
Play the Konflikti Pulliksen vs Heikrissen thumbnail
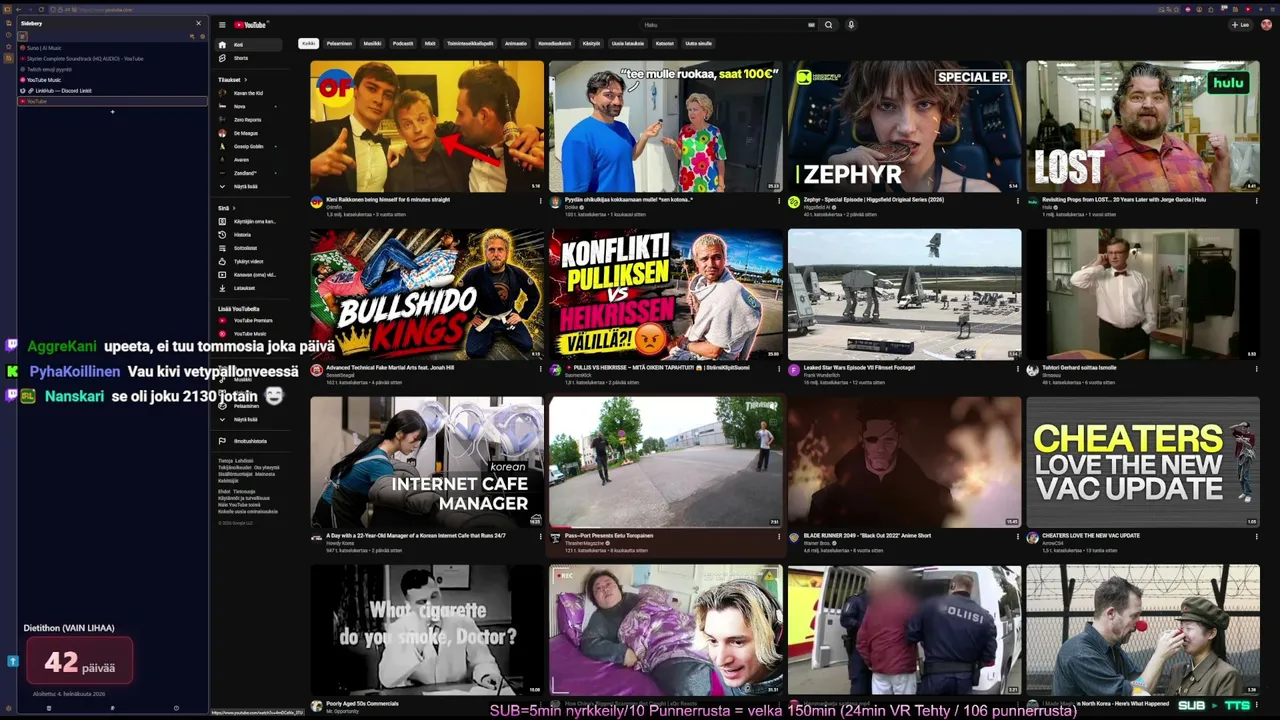tap(666, 294)
